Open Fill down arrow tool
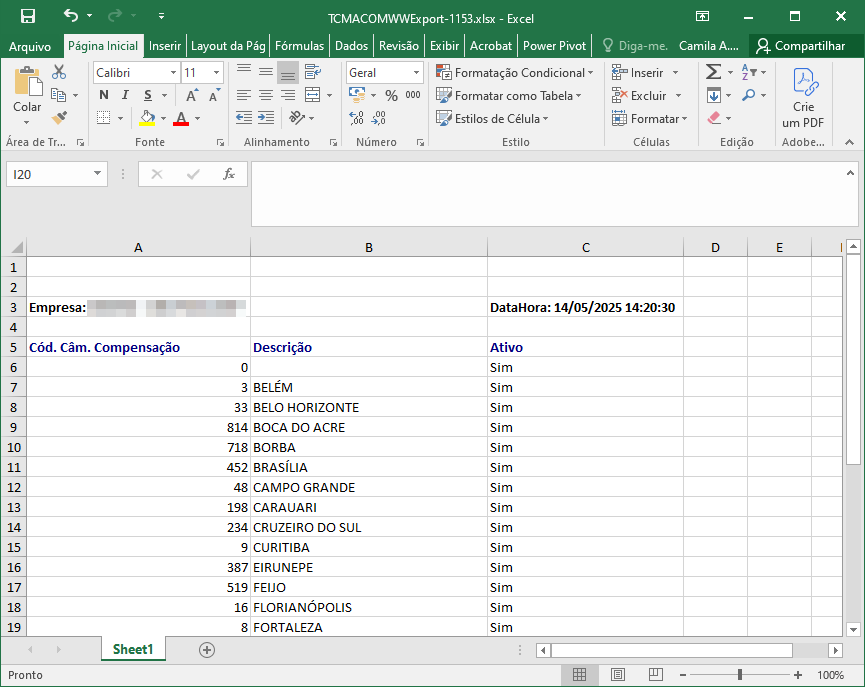 (714, 95)
